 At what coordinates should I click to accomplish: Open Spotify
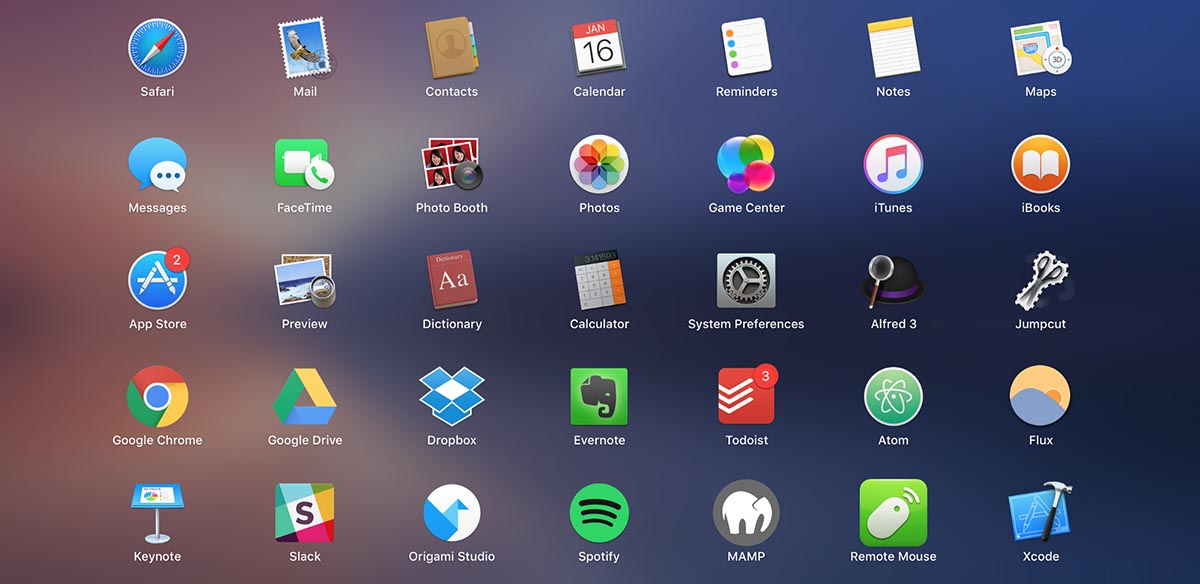point(599,512)
